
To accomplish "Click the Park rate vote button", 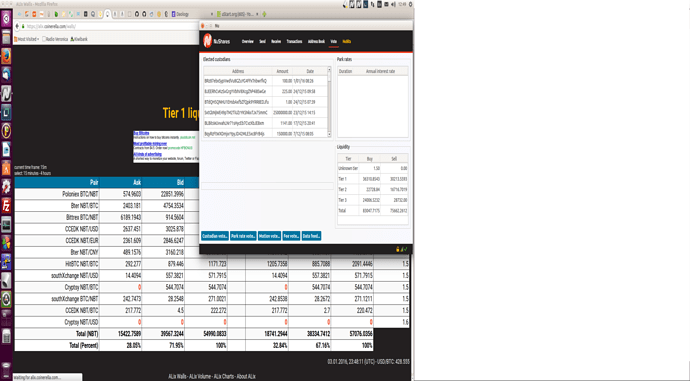I will [x=243, y=236].
